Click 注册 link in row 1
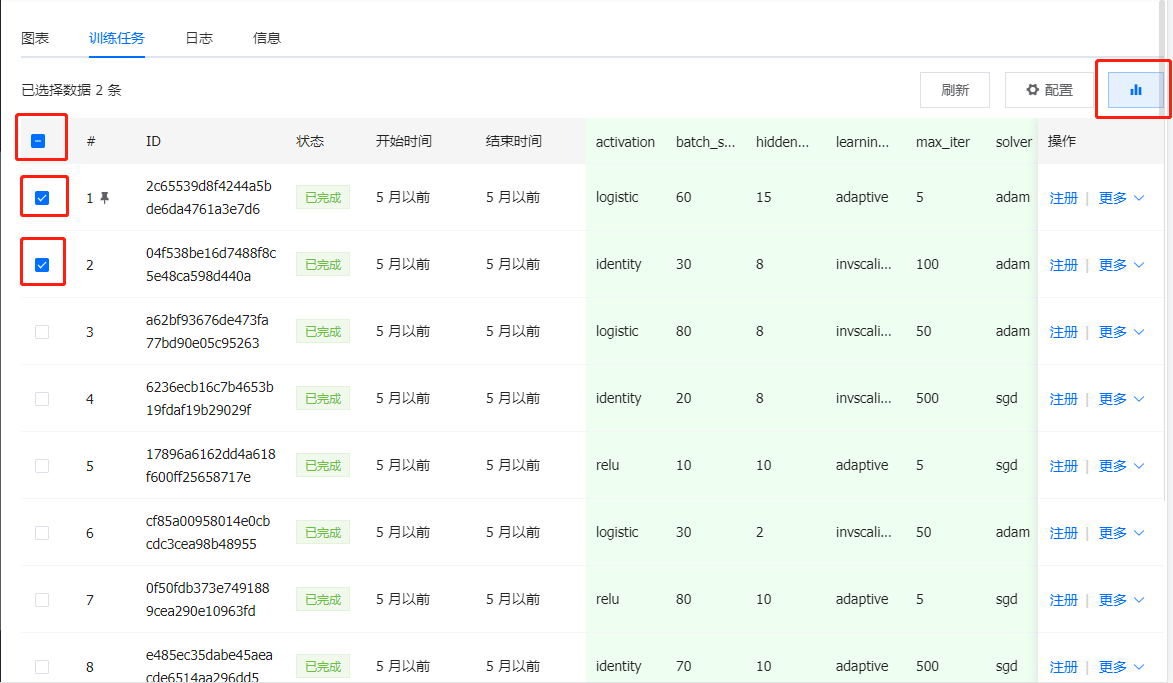The width and height of the screenshot is (1173, 683). (x=1063, y=197)
